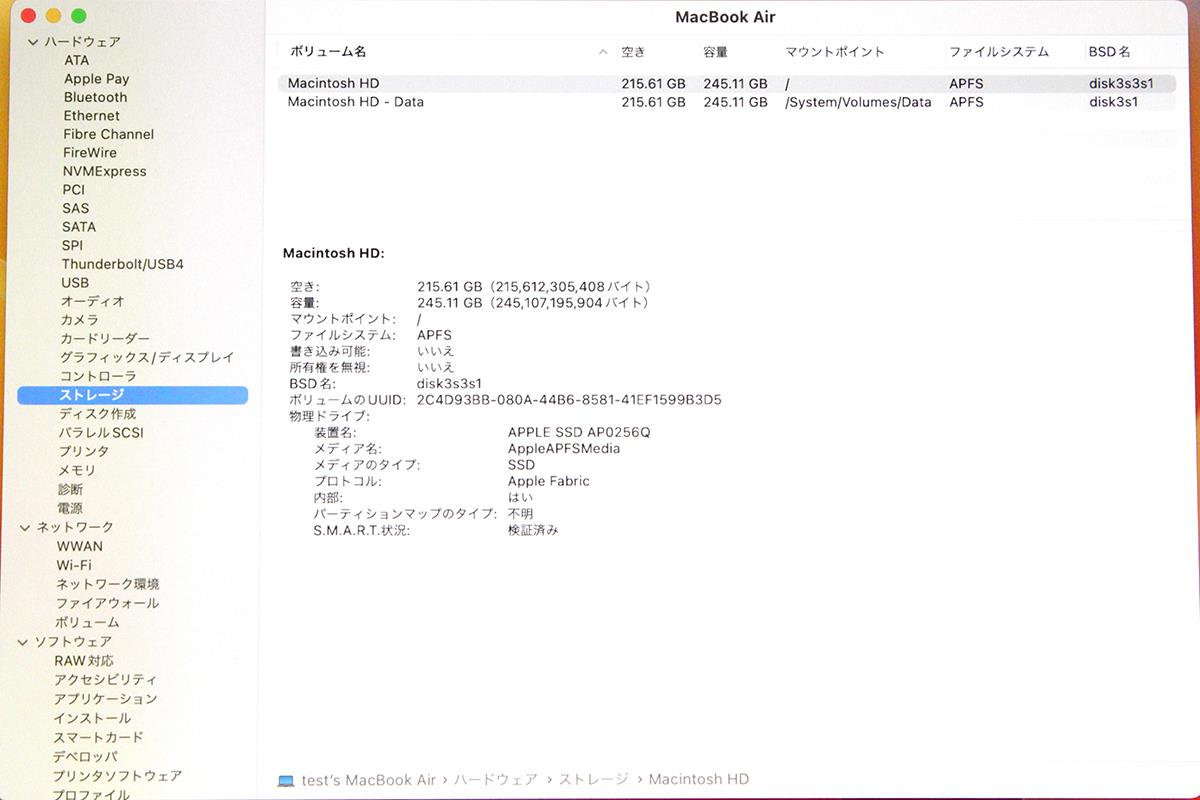This screenshot has width=1200, height=800.
Task: Open the FireWire entry
Action: click(x=90, y=153)
